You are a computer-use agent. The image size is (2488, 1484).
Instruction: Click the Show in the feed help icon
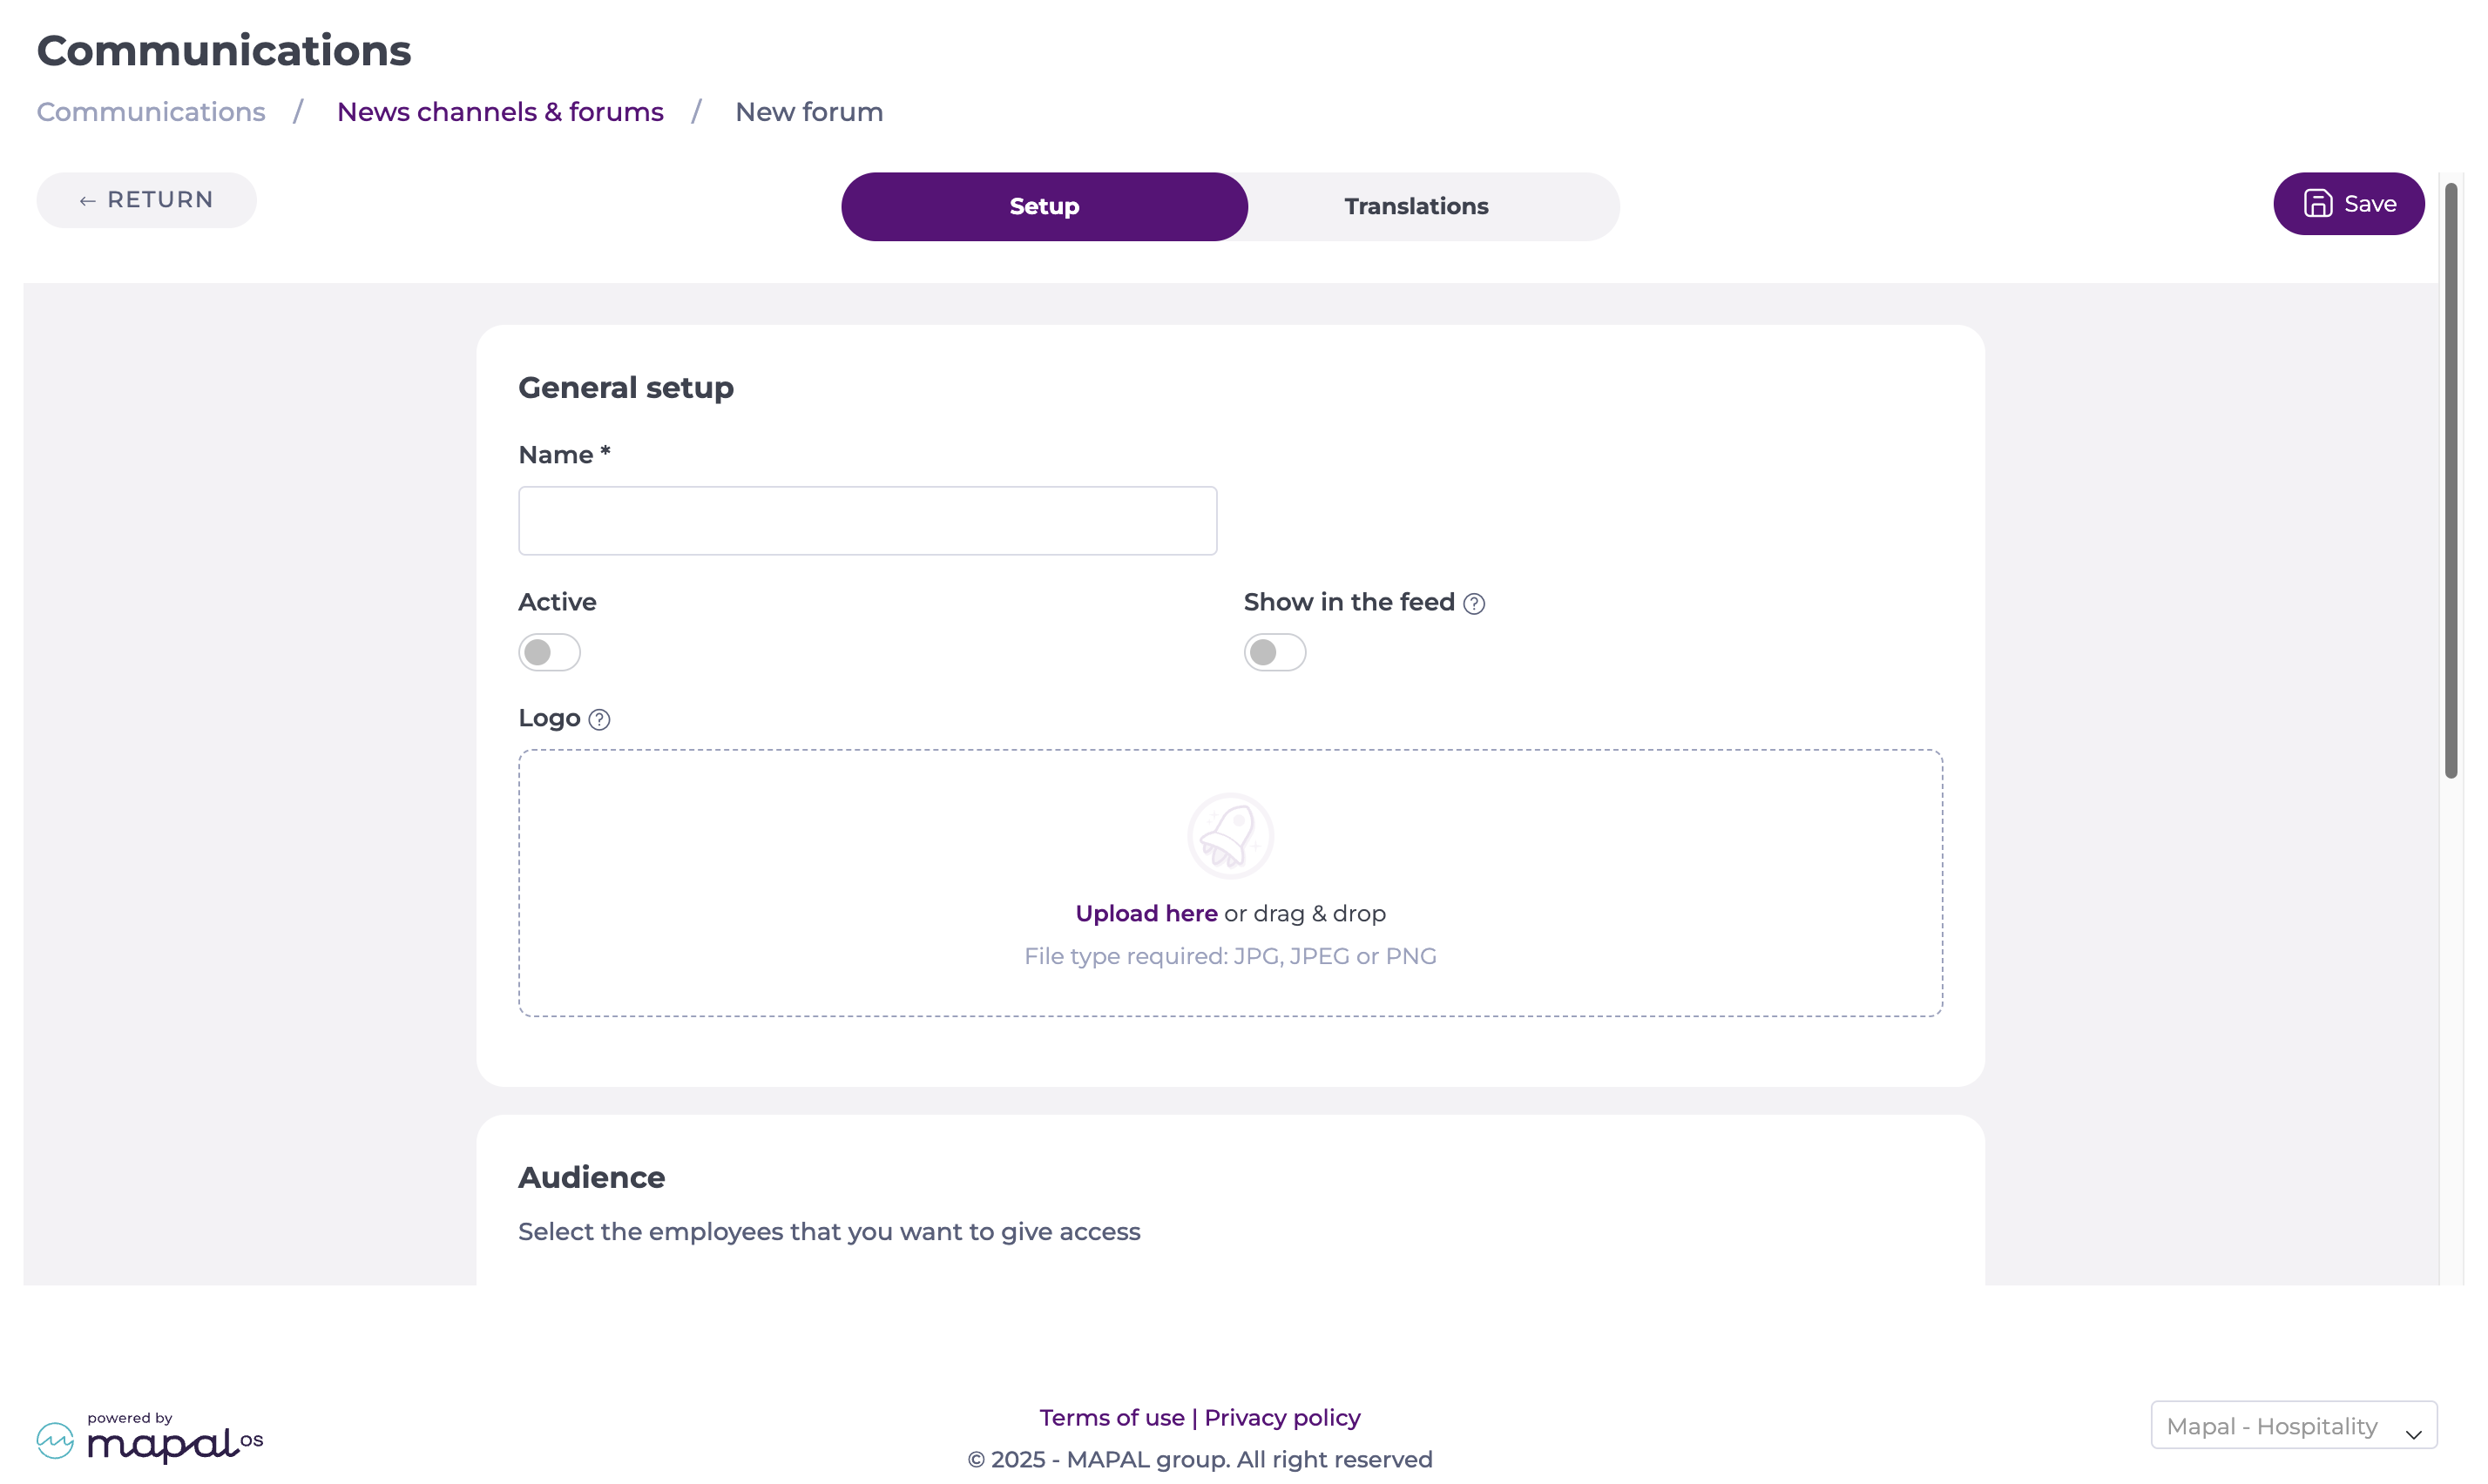(1473, 603)
